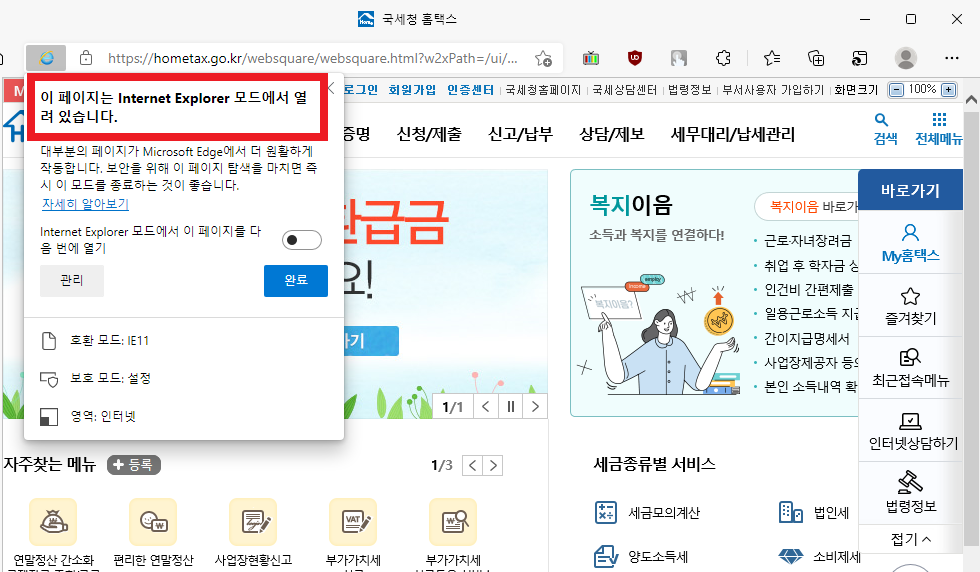
Task: Click the 검색 search magnifier icon
Action: (x=881, y=119)
